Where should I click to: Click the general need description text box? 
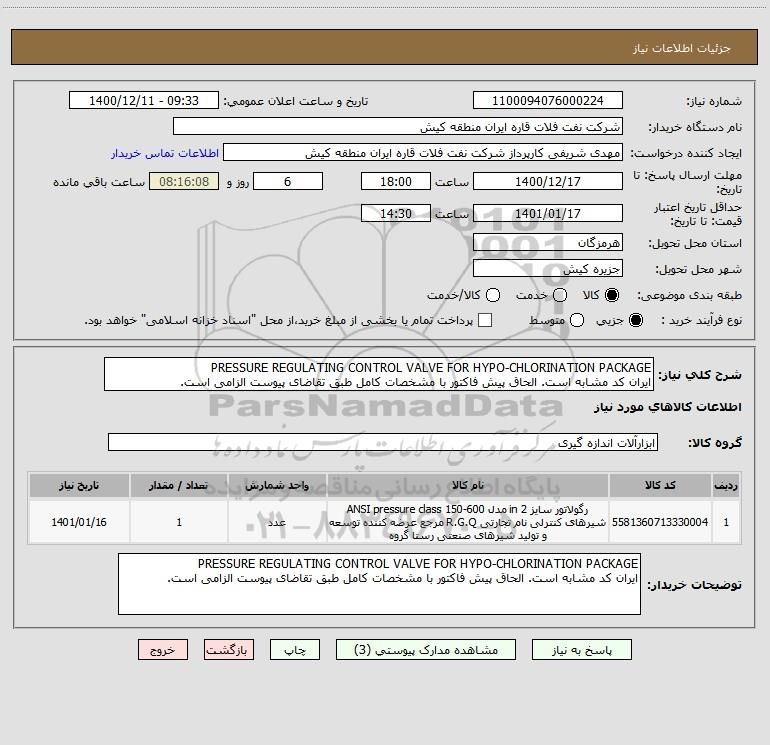(x=379, y=374)
